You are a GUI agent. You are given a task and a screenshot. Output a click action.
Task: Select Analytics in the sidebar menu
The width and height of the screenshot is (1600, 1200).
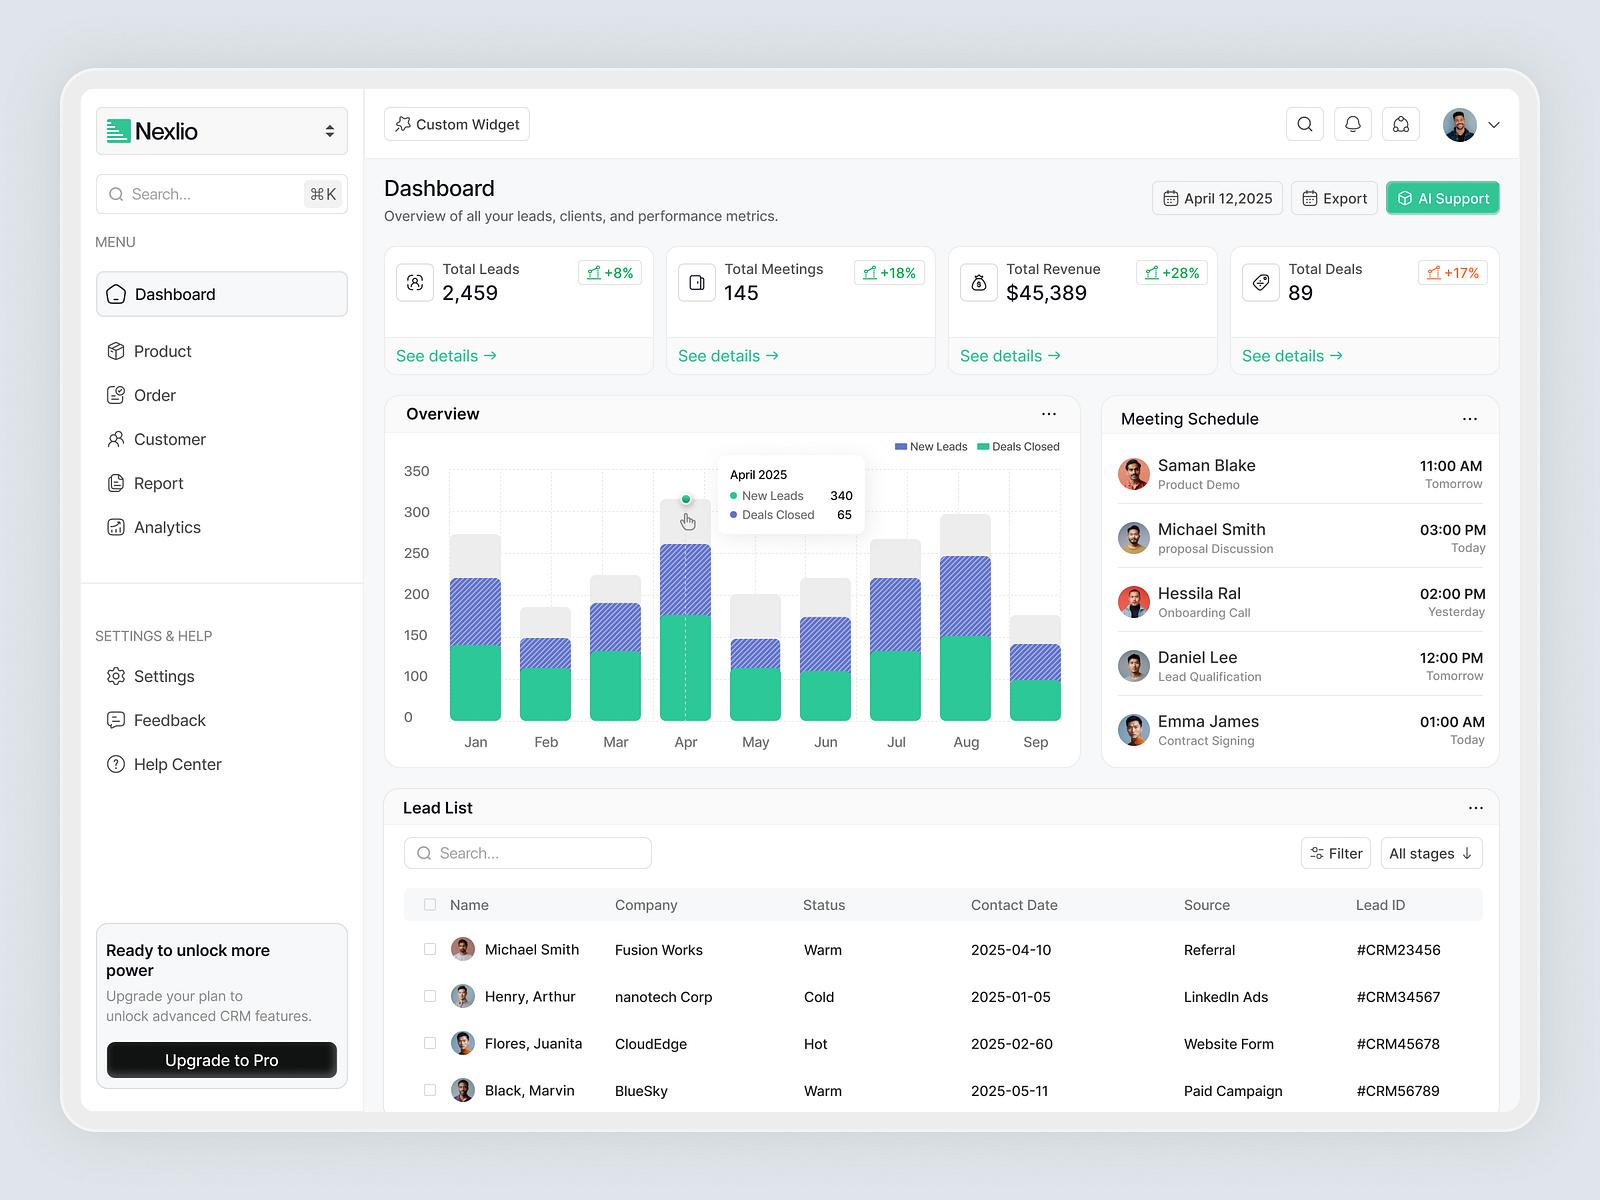(166, 527)
